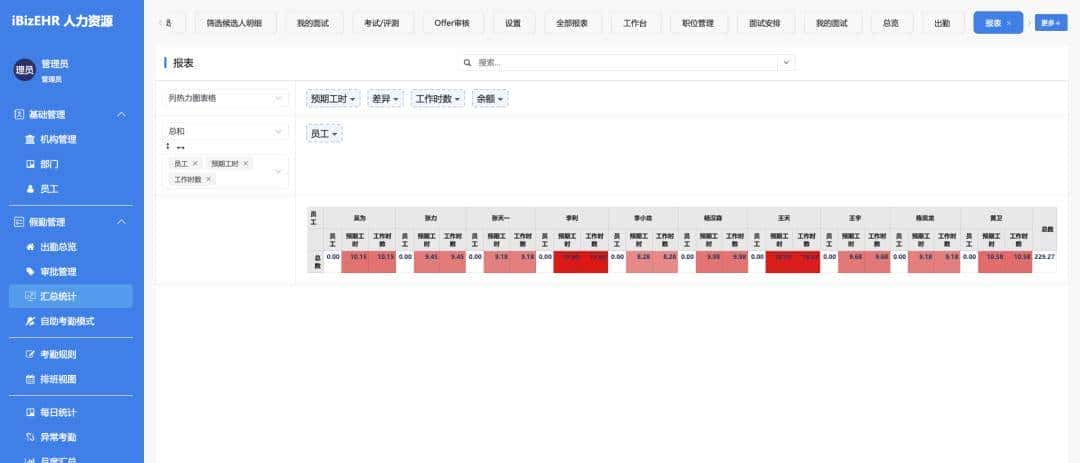Viewport: 1080px width, 463px height.
Task: Switch to the 筛选候选人明细 tab
Action: coord(235,23)
